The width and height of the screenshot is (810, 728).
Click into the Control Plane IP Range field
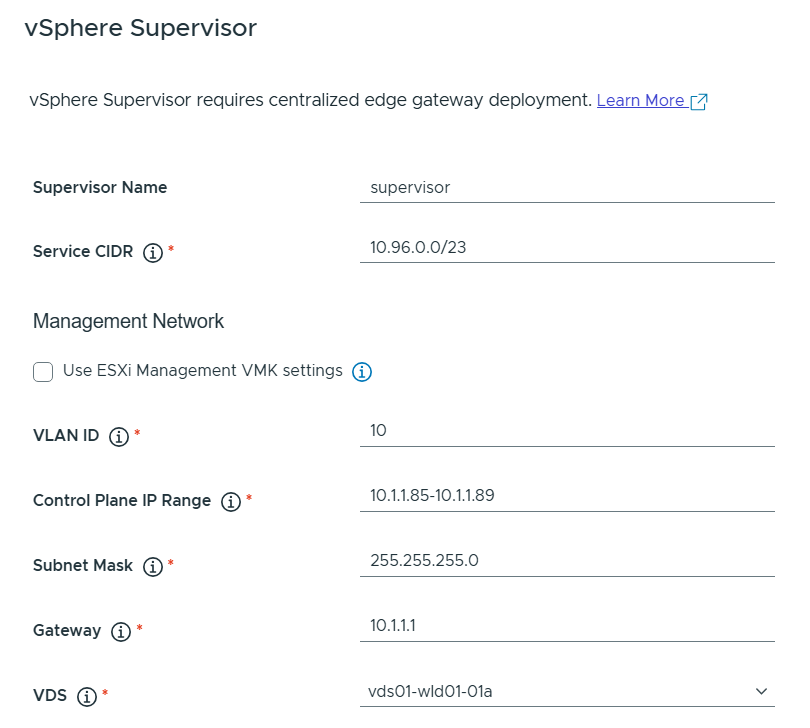566,495
